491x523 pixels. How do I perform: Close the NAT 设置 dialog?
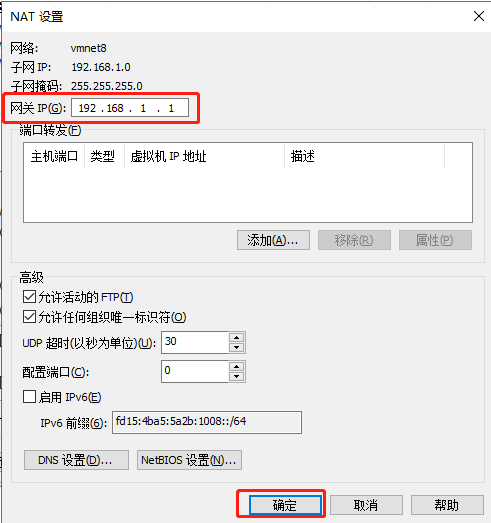click(479, 16)
